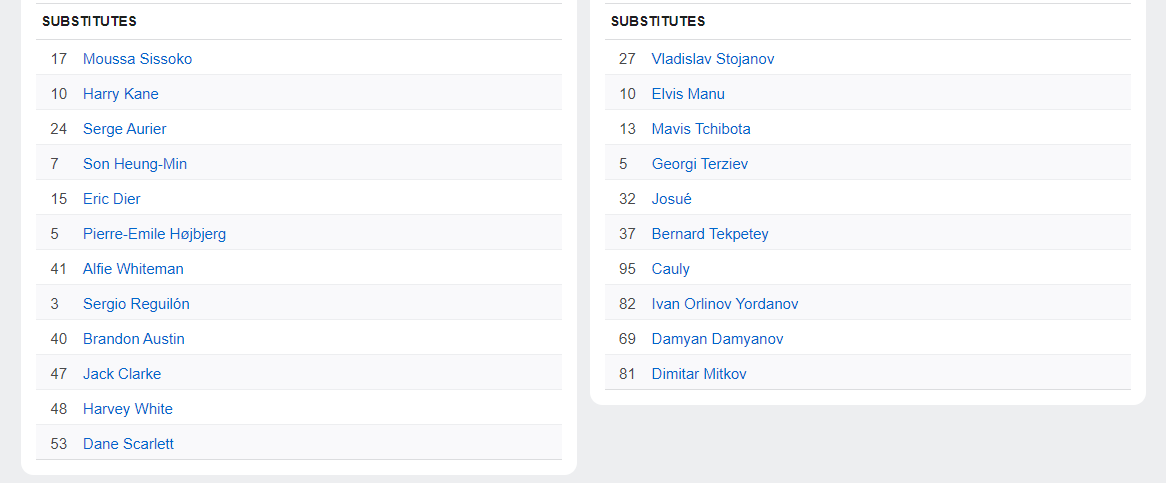The width and height of the screenshot is (1166, 483).
Task: Click the Vladislav Stojanov link
Action: 712,59
